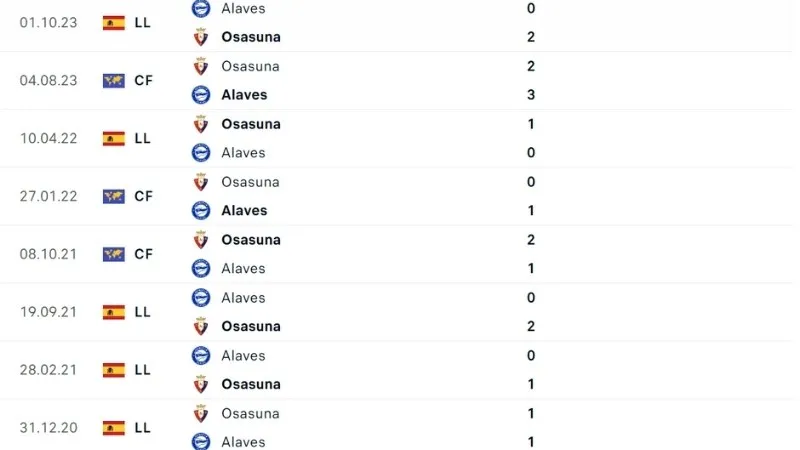Open Alaves team name in 31.12.20 match
Screen dimensions: 800x450
point(243,442)
